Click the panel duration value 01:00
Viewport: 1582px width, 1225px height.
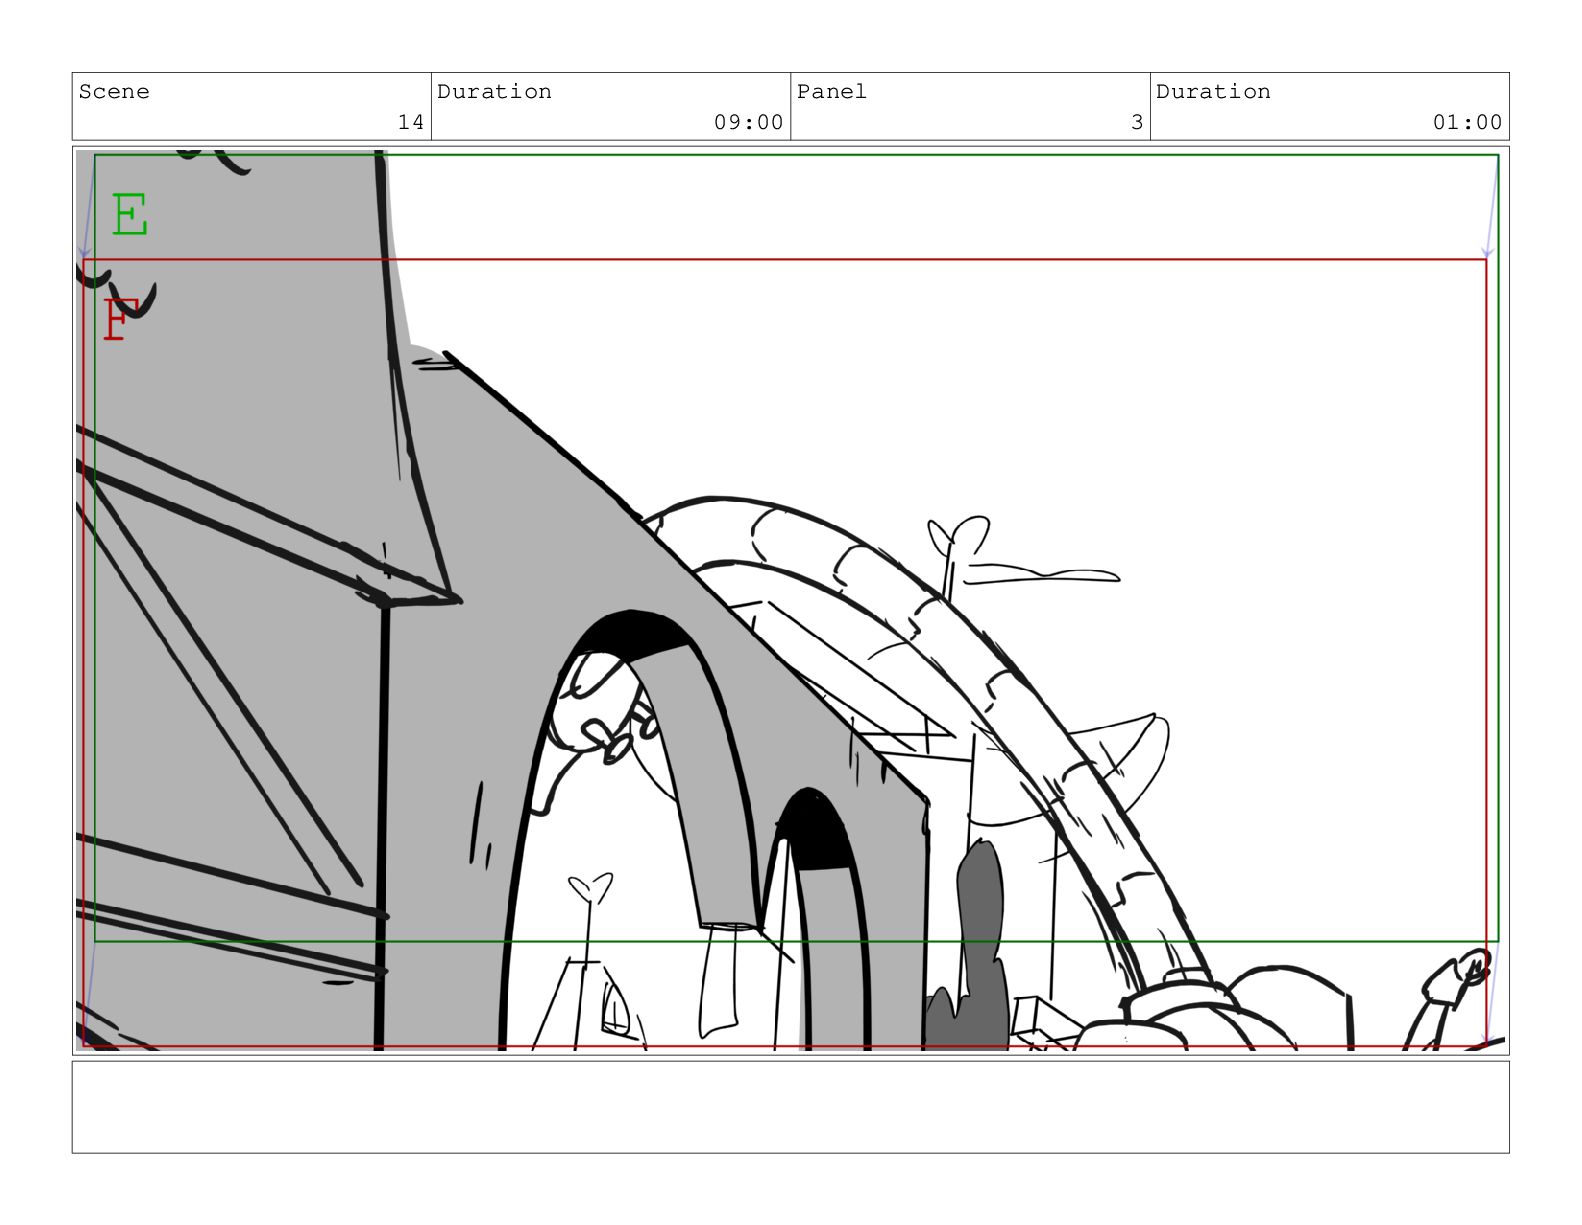(x=1467, y=122)
